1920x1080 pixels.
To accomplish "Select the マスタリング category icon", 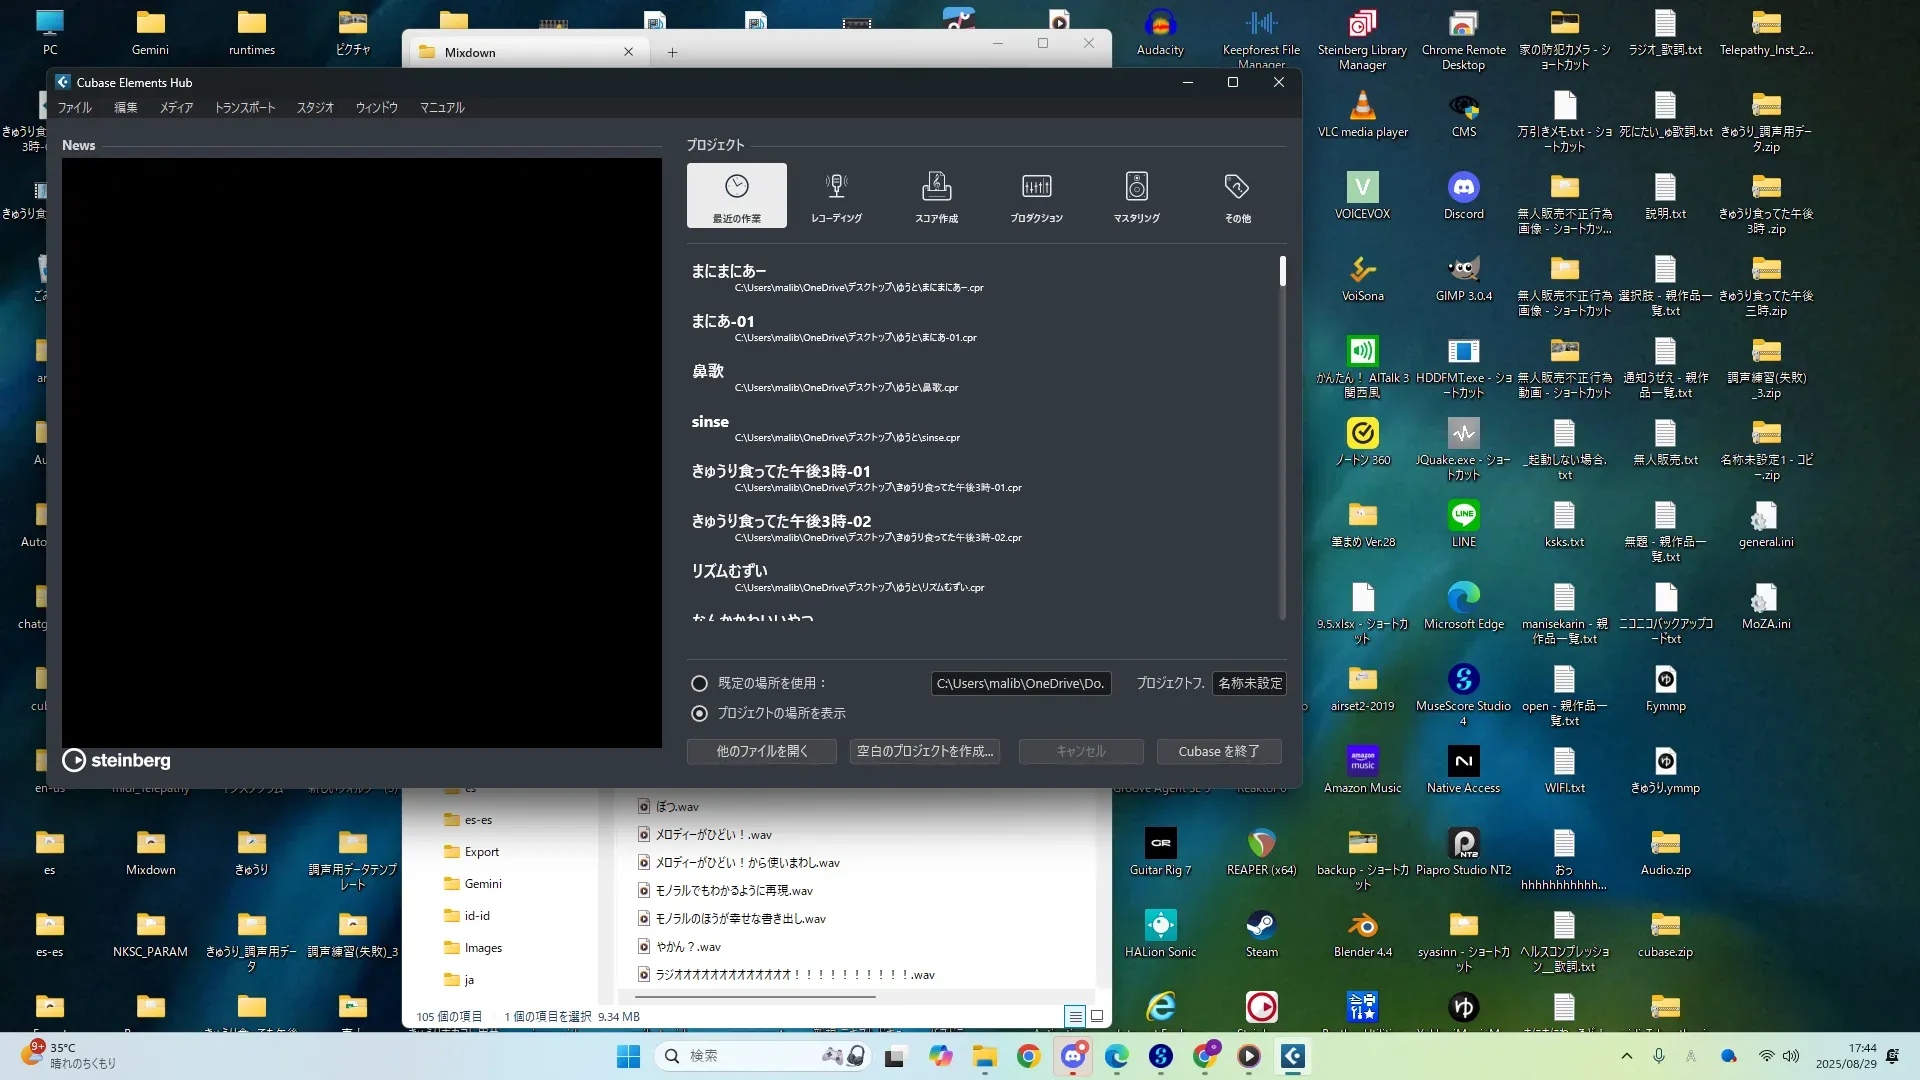I will point(1136,195).
